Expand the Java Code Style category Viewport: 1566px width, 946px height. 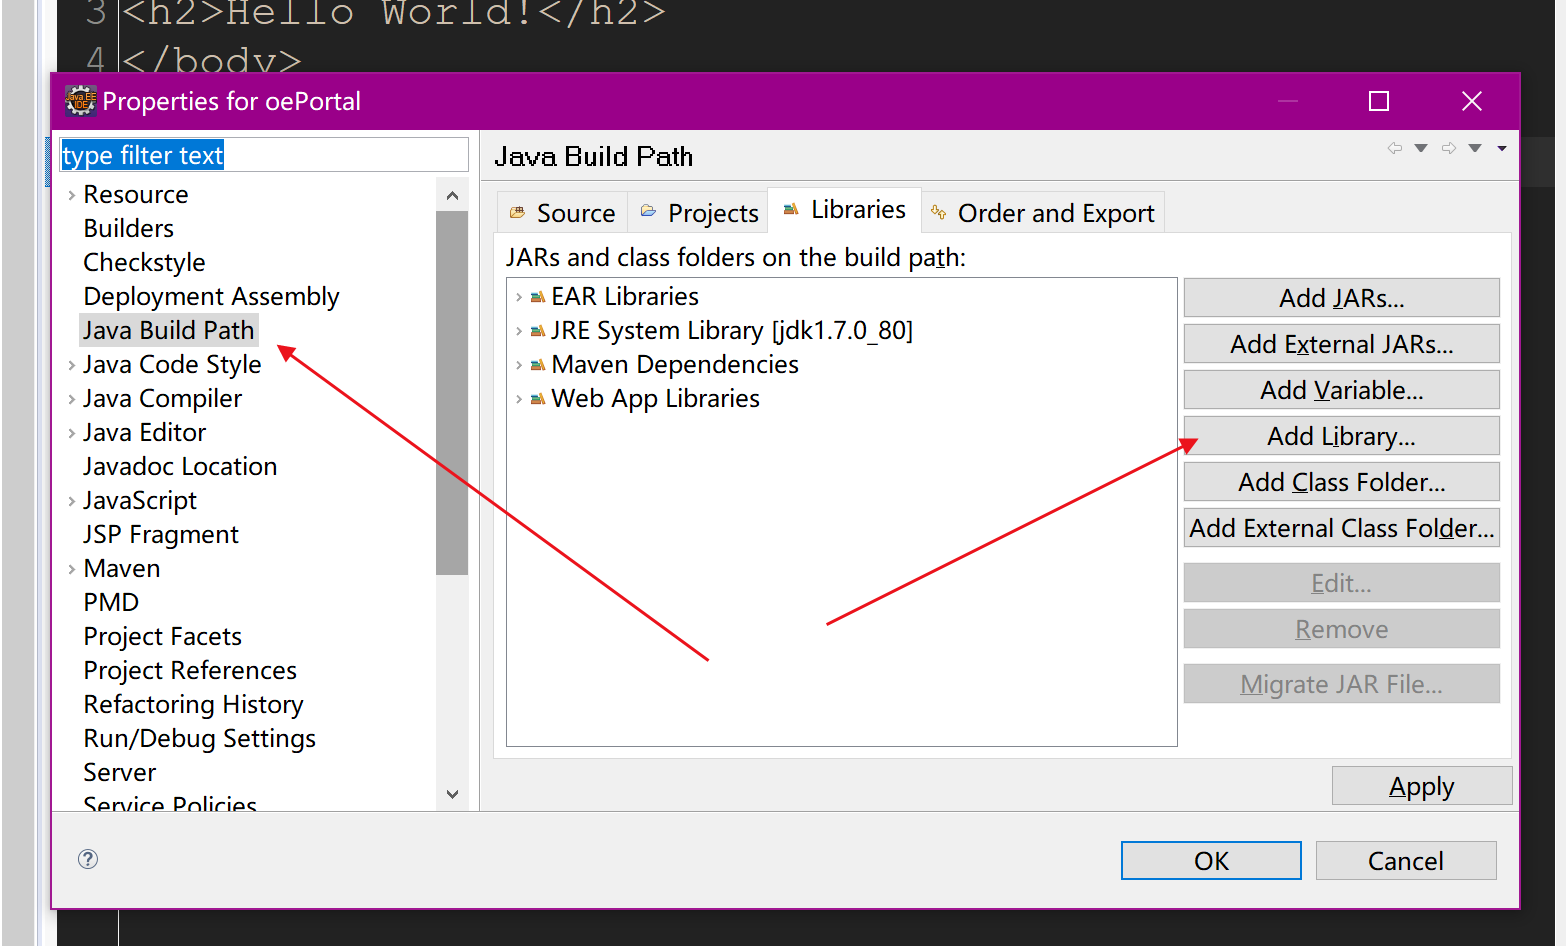click(71, 365)
